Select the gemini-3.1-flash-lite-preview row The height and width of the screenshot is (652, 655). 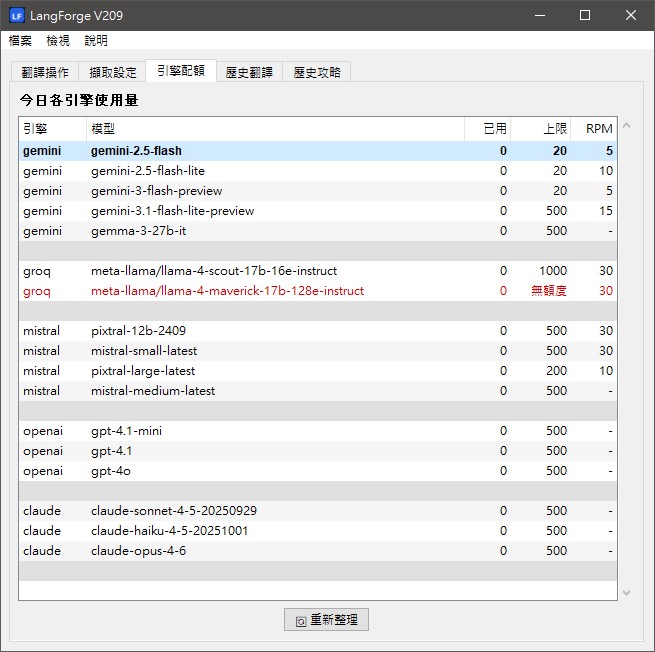318,211
